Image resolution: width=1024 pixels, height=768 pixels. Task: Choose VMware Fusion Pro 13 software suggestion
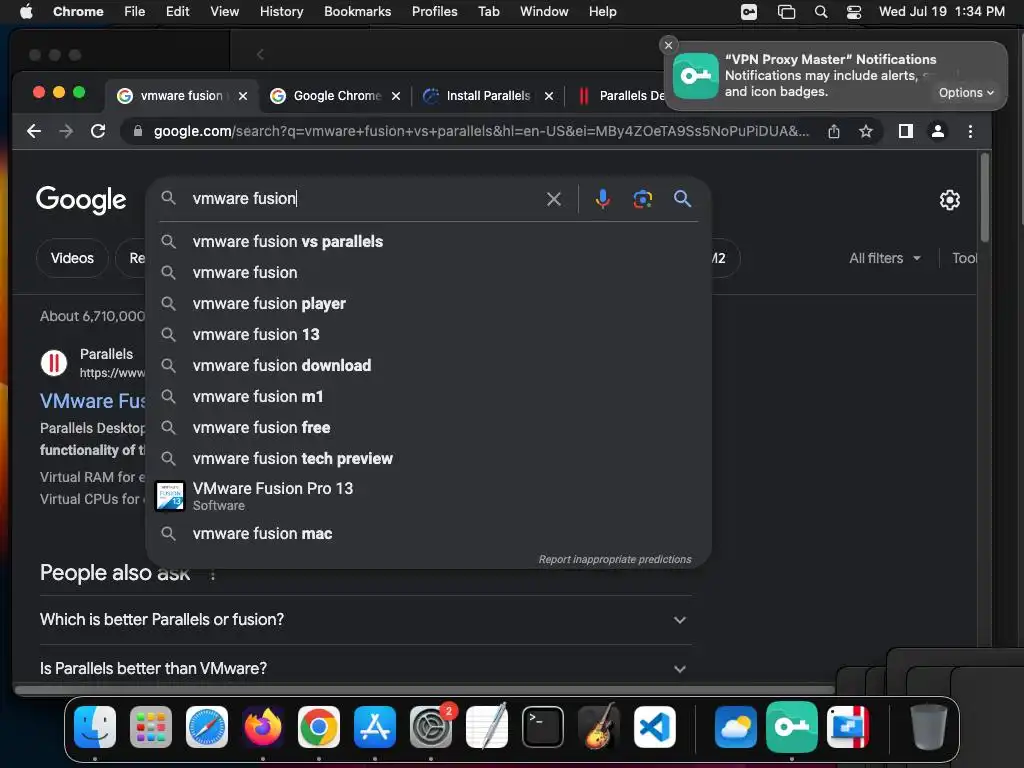pyautogui.click(x=428, y=496)
